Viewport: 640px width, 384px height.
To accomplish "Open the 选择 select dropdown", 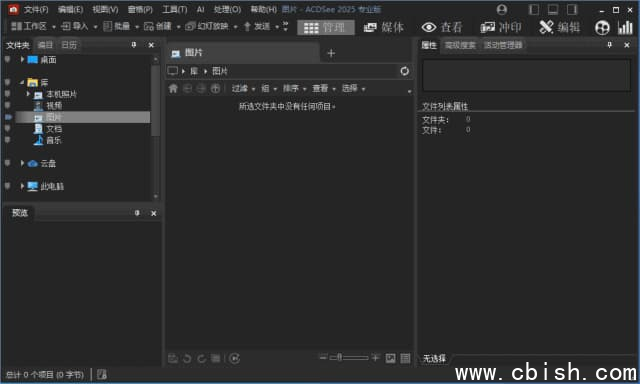I will (x=353, y=89).
